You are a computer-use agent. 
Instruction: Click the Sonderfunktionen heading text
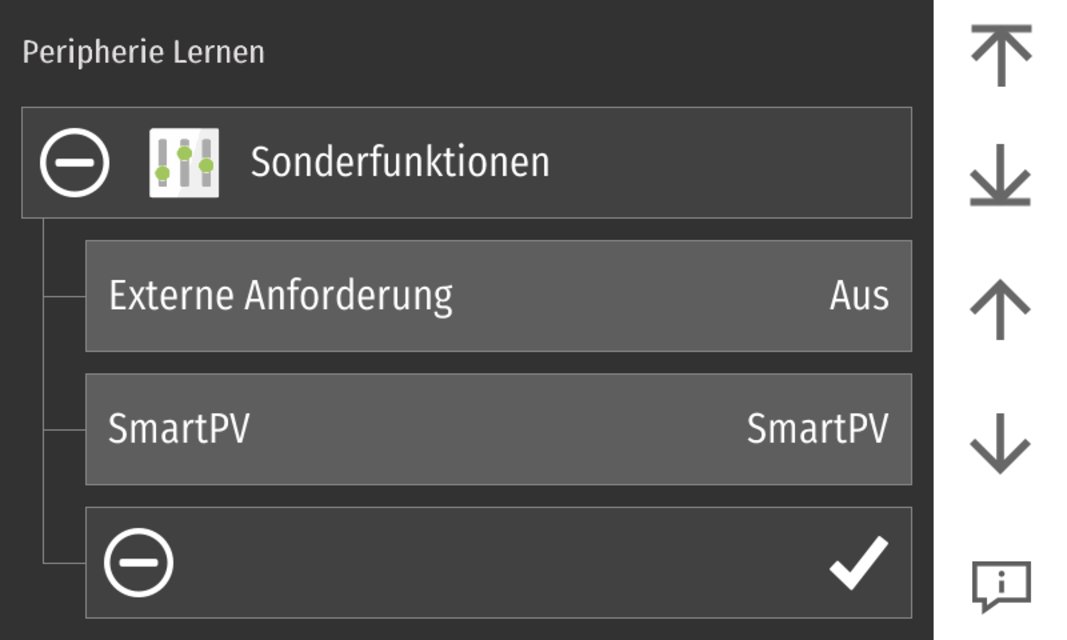point(399,162)
